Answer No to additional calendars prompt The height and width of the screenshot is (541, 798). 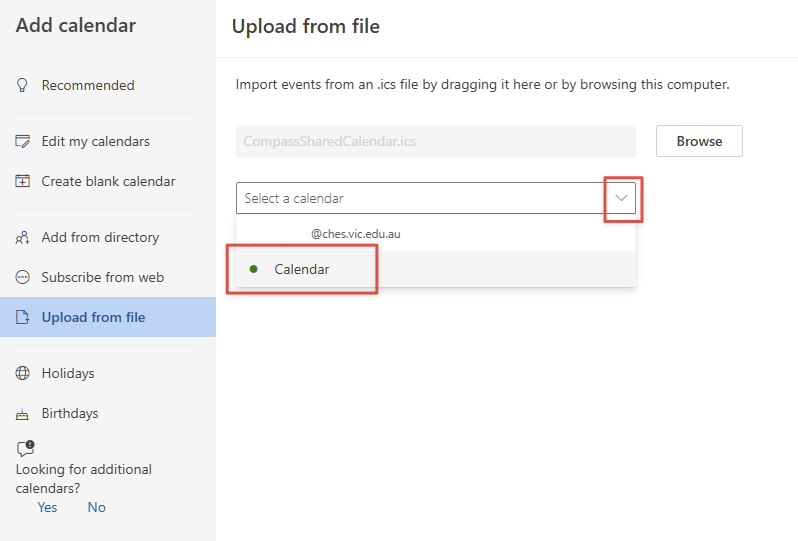(x=96, y=507)
